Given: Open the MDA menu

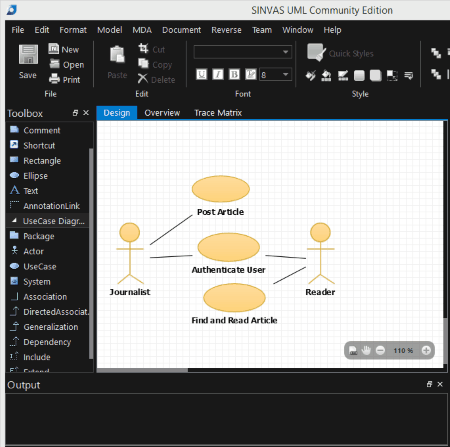Looking at the screenshot, I should coord(142,30).
